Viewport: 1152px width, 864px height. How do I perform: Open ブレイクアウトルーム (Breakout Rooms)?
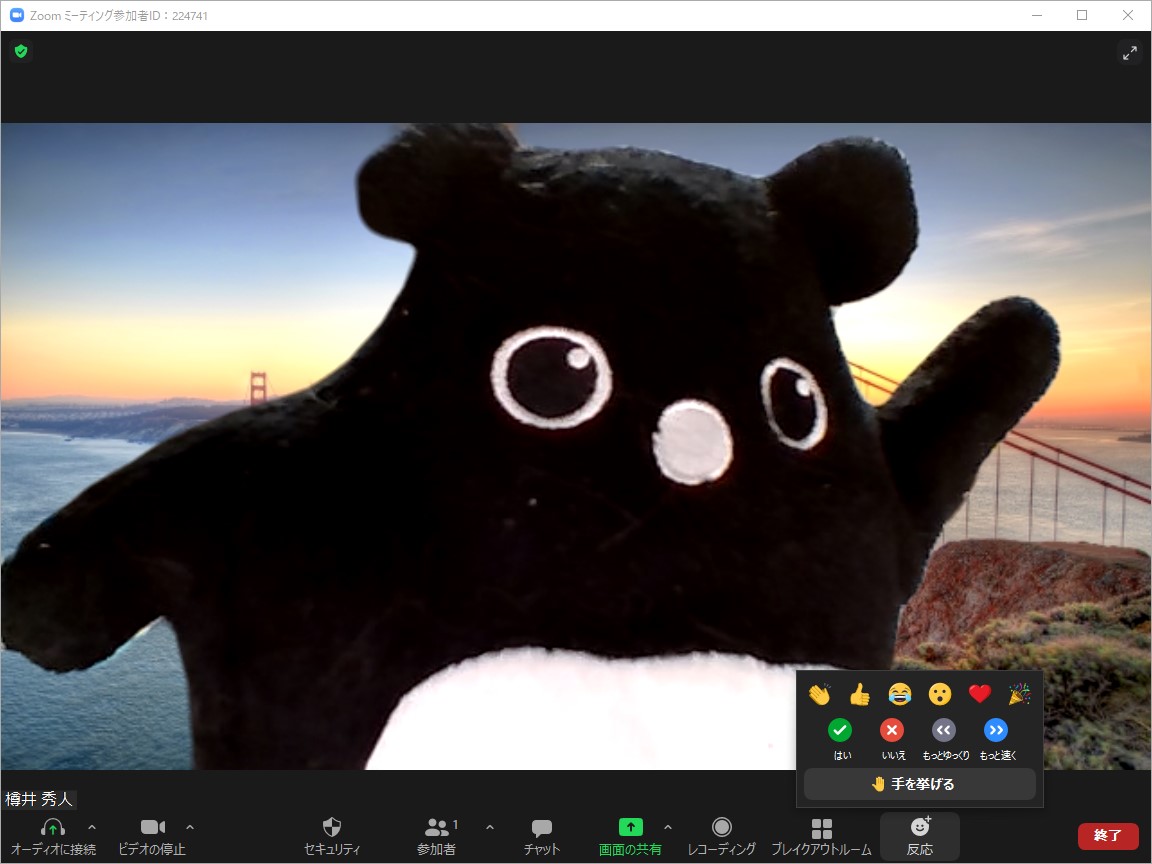pos(822,835)
